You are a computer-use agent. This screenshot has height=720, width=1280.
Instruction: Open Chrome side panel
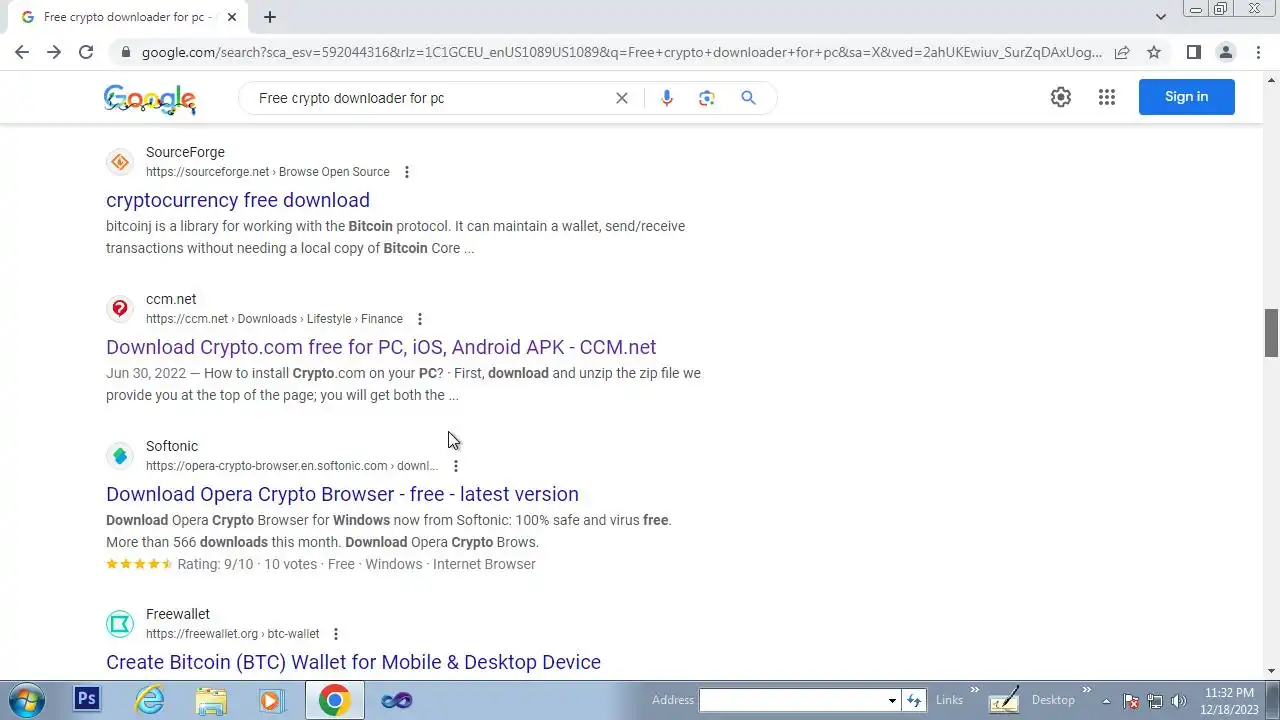tap(1194, 52)
